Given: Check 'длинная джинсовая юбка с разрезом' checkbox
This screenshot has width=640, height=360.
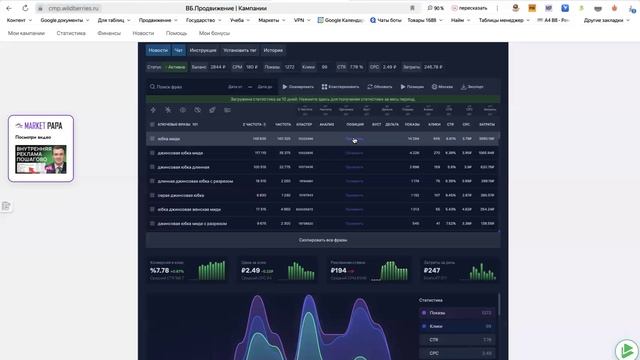Looking at the screenshot, I should tap(152, 181).
